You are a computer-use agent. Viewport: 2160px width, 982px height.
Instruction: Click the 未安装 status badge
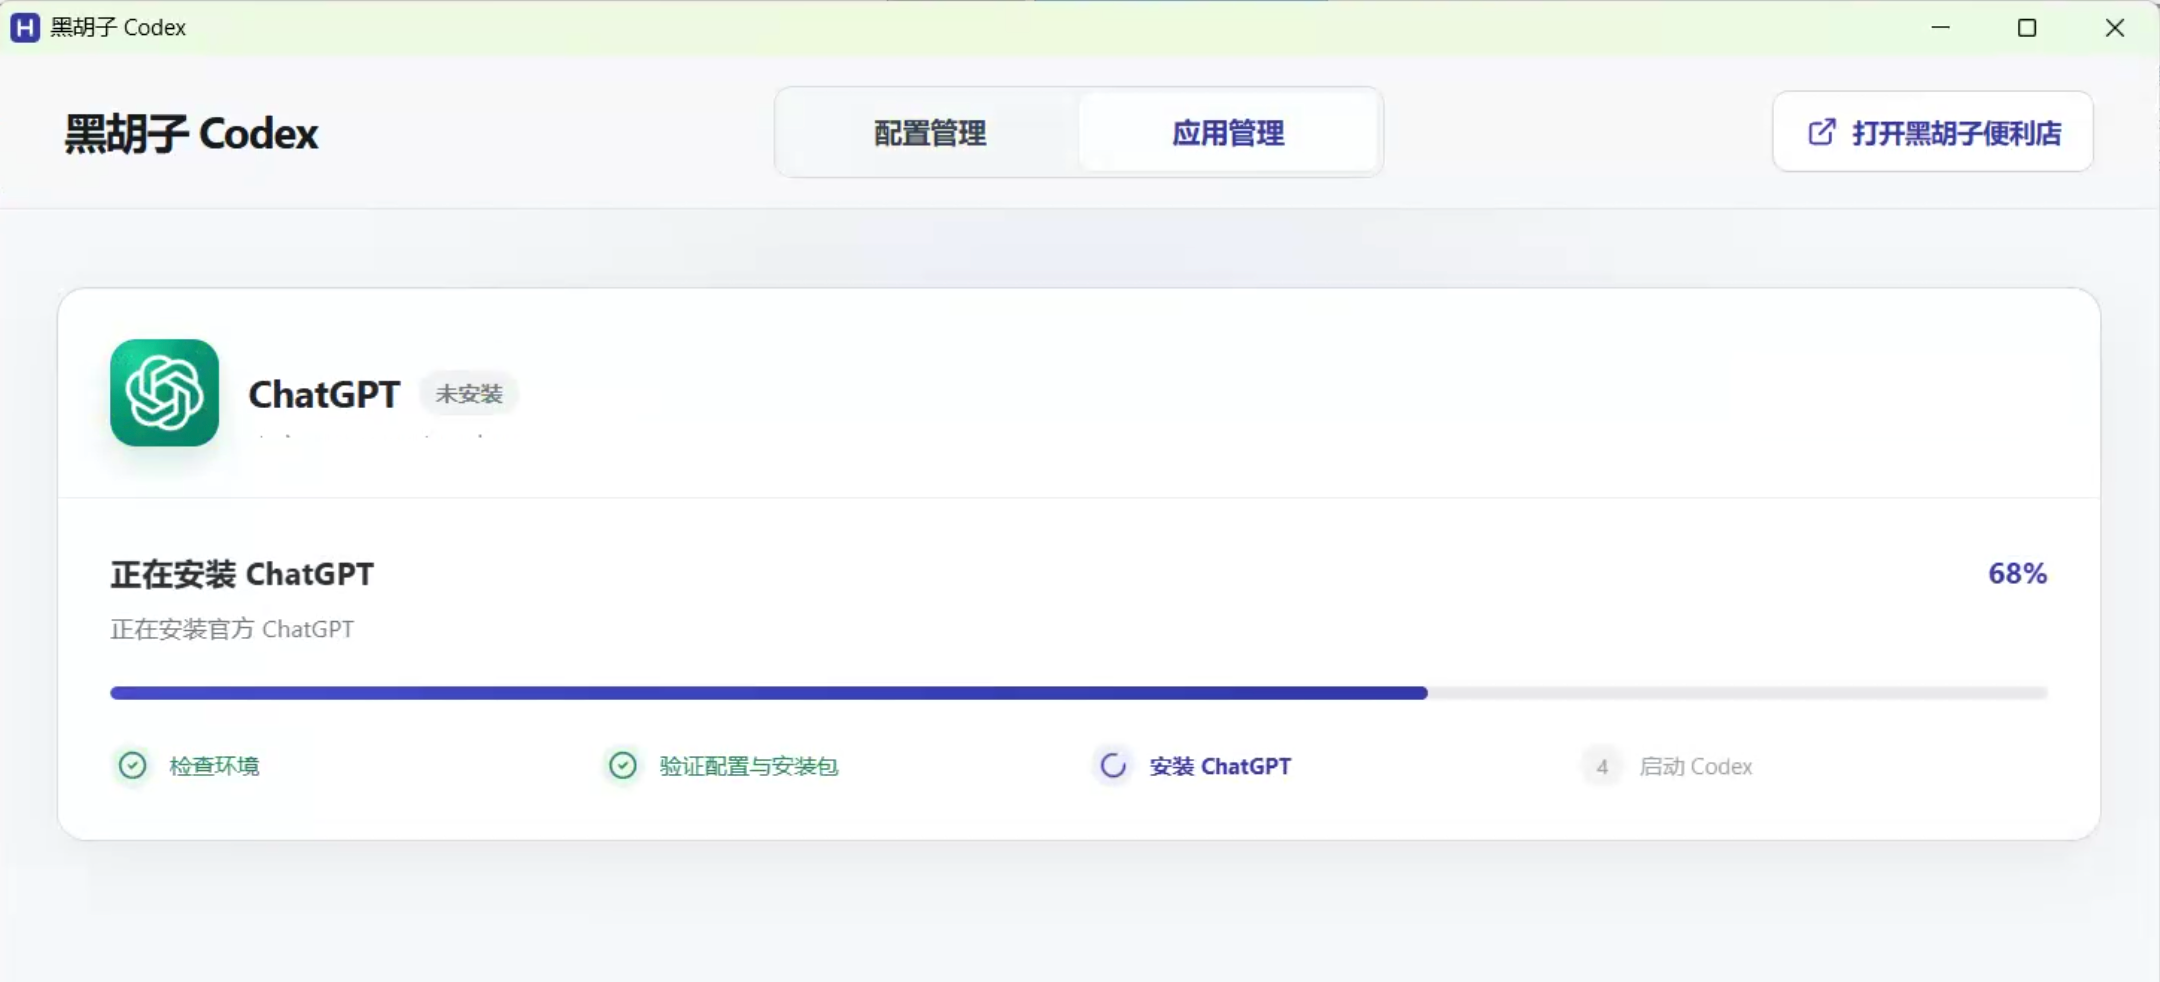(469, 394)
